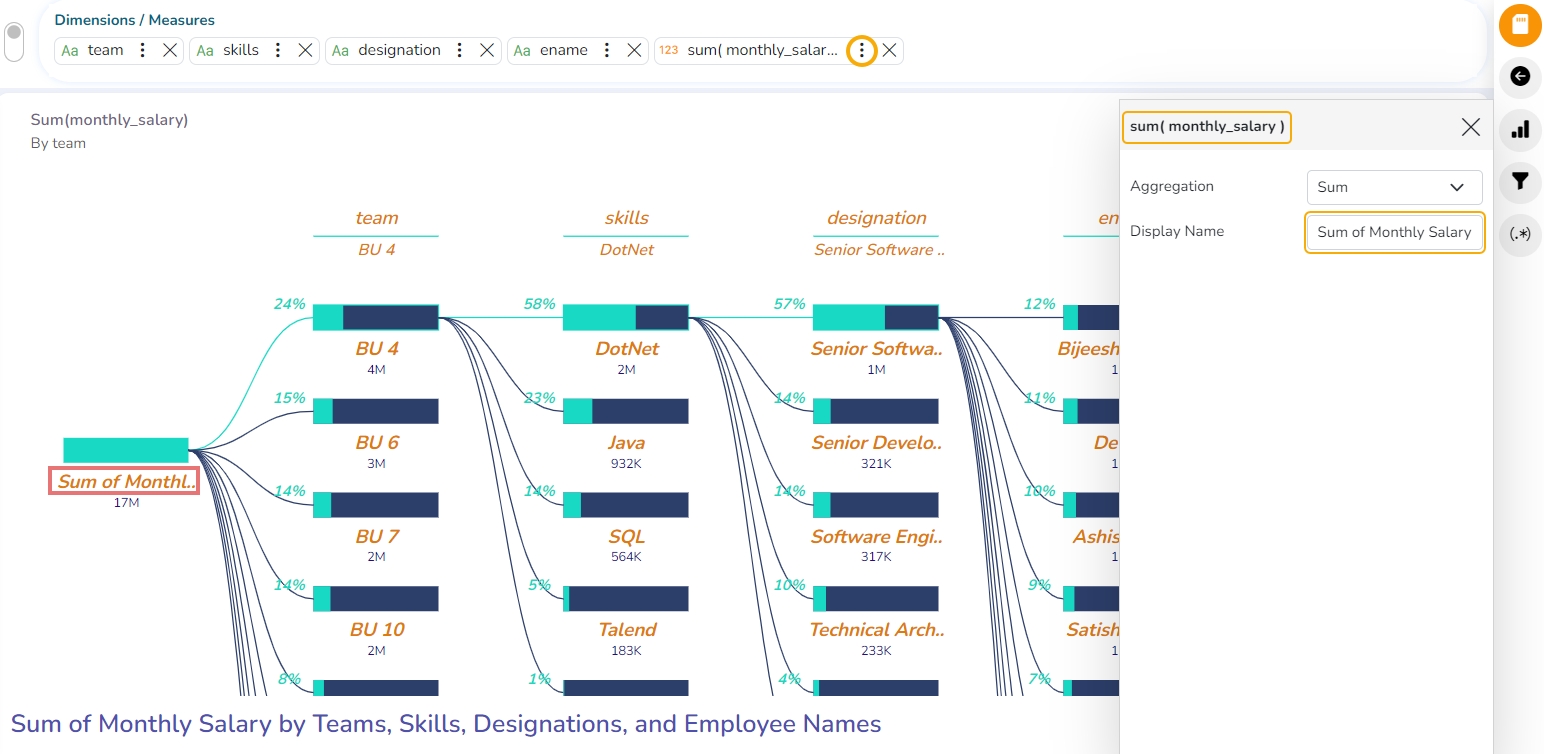
Task: Remove the team dimension chip
Action: coord(170,50)
